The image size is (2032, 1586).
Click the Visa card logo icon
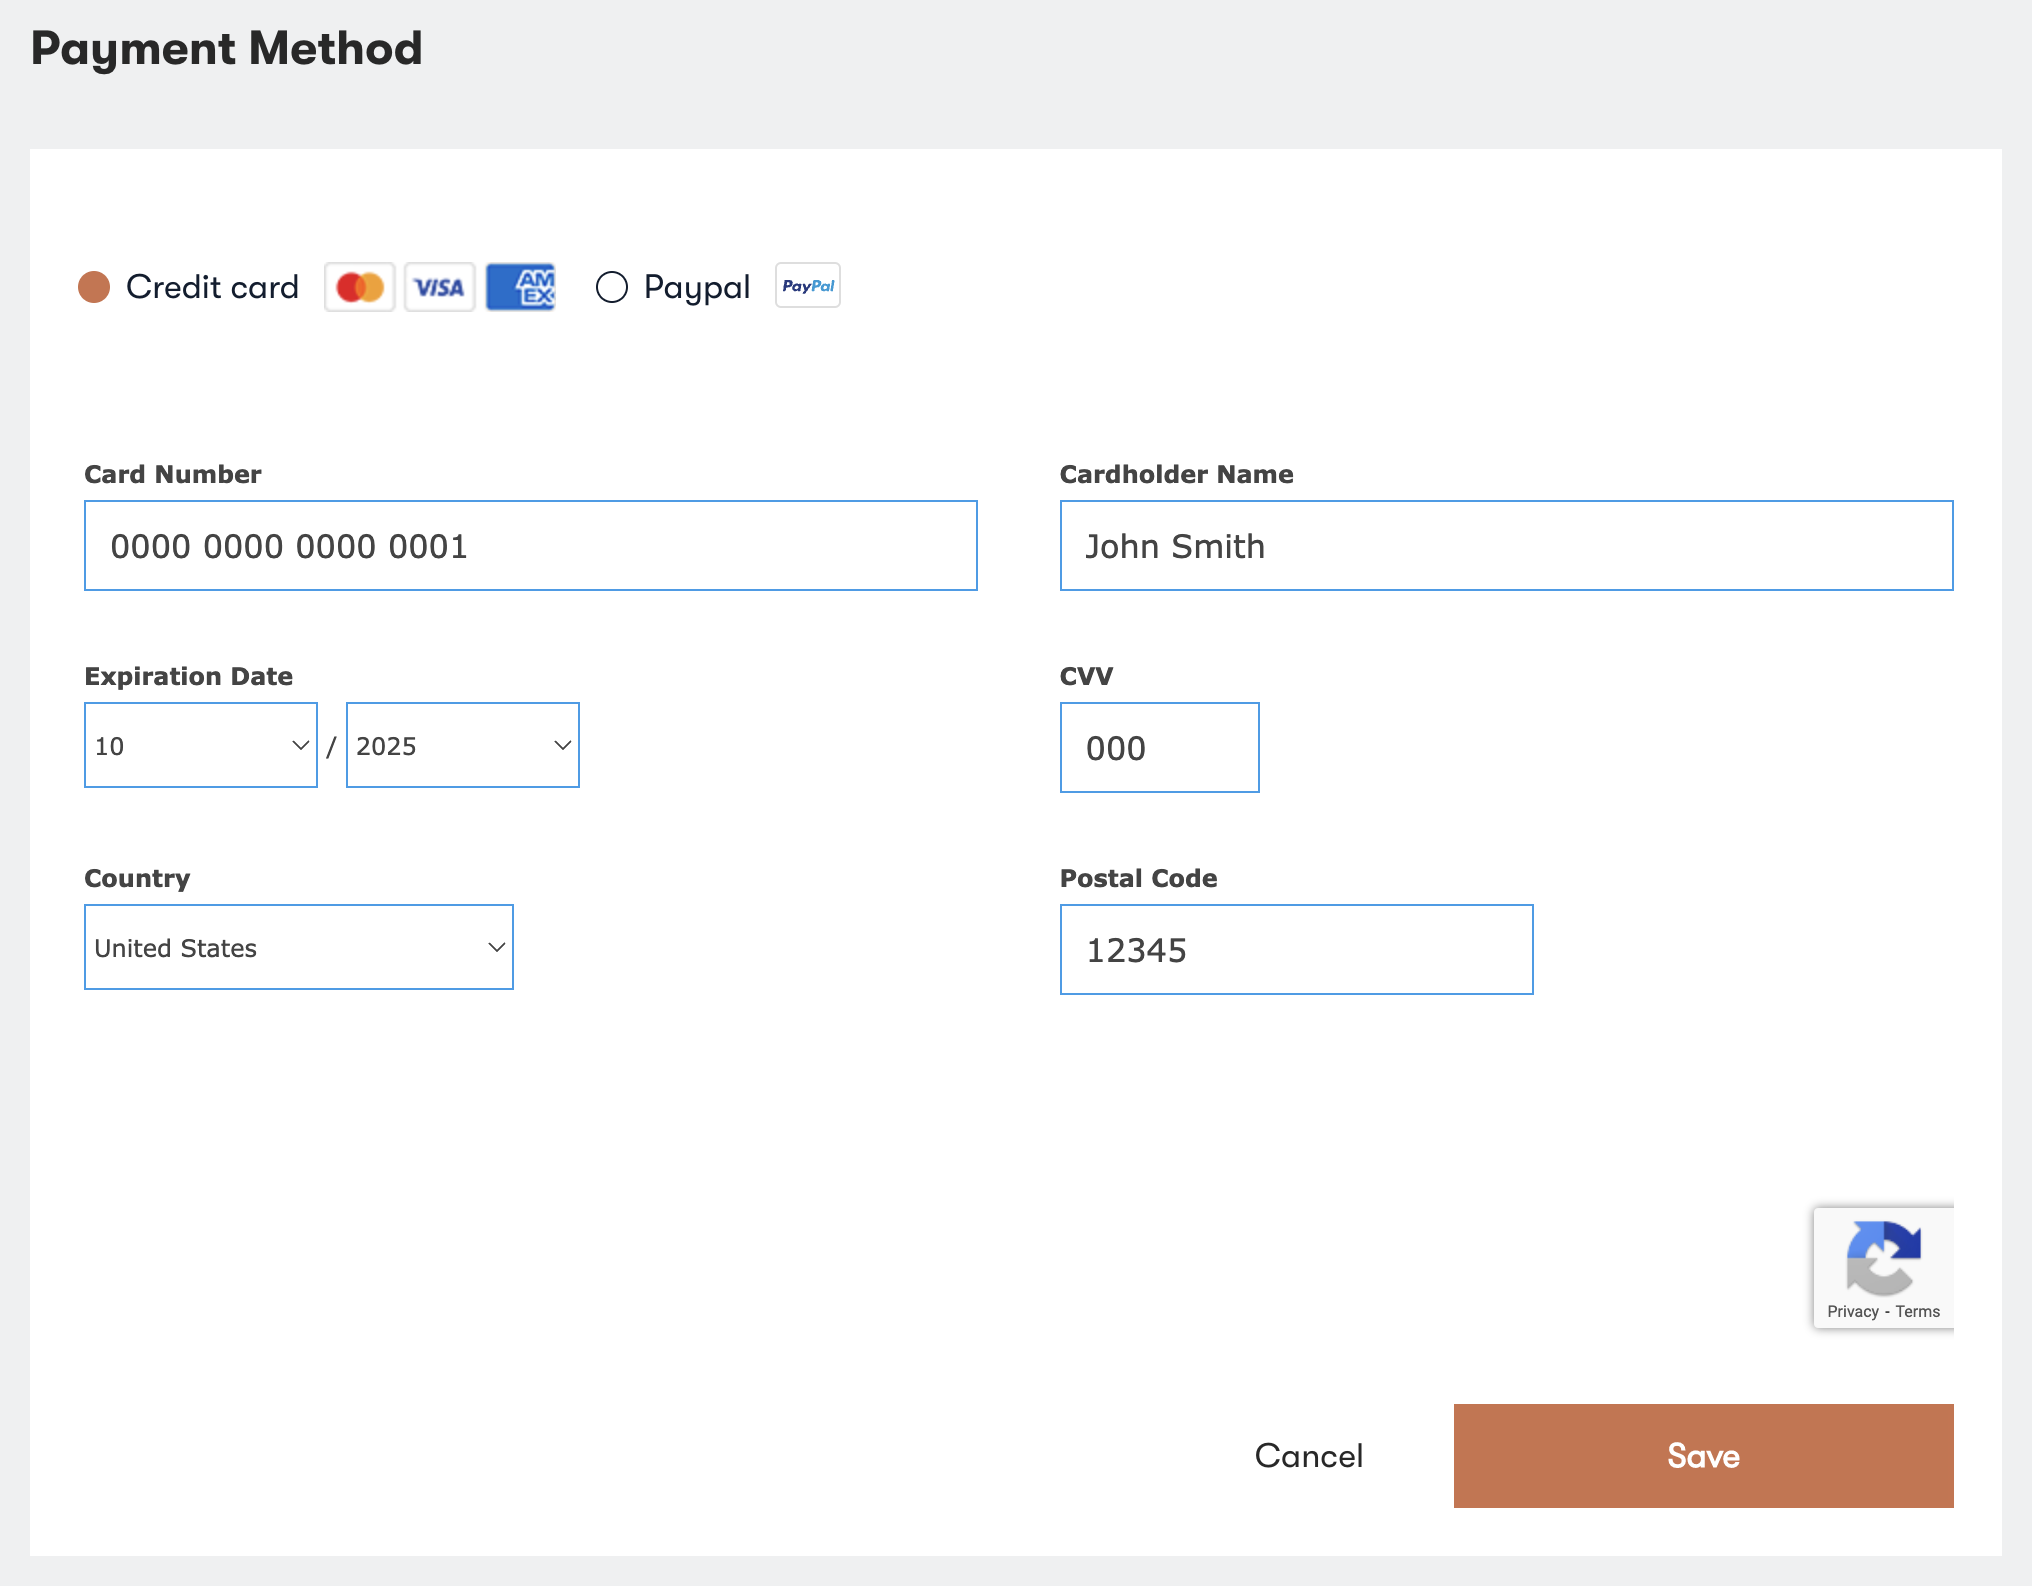pos(440,288)
